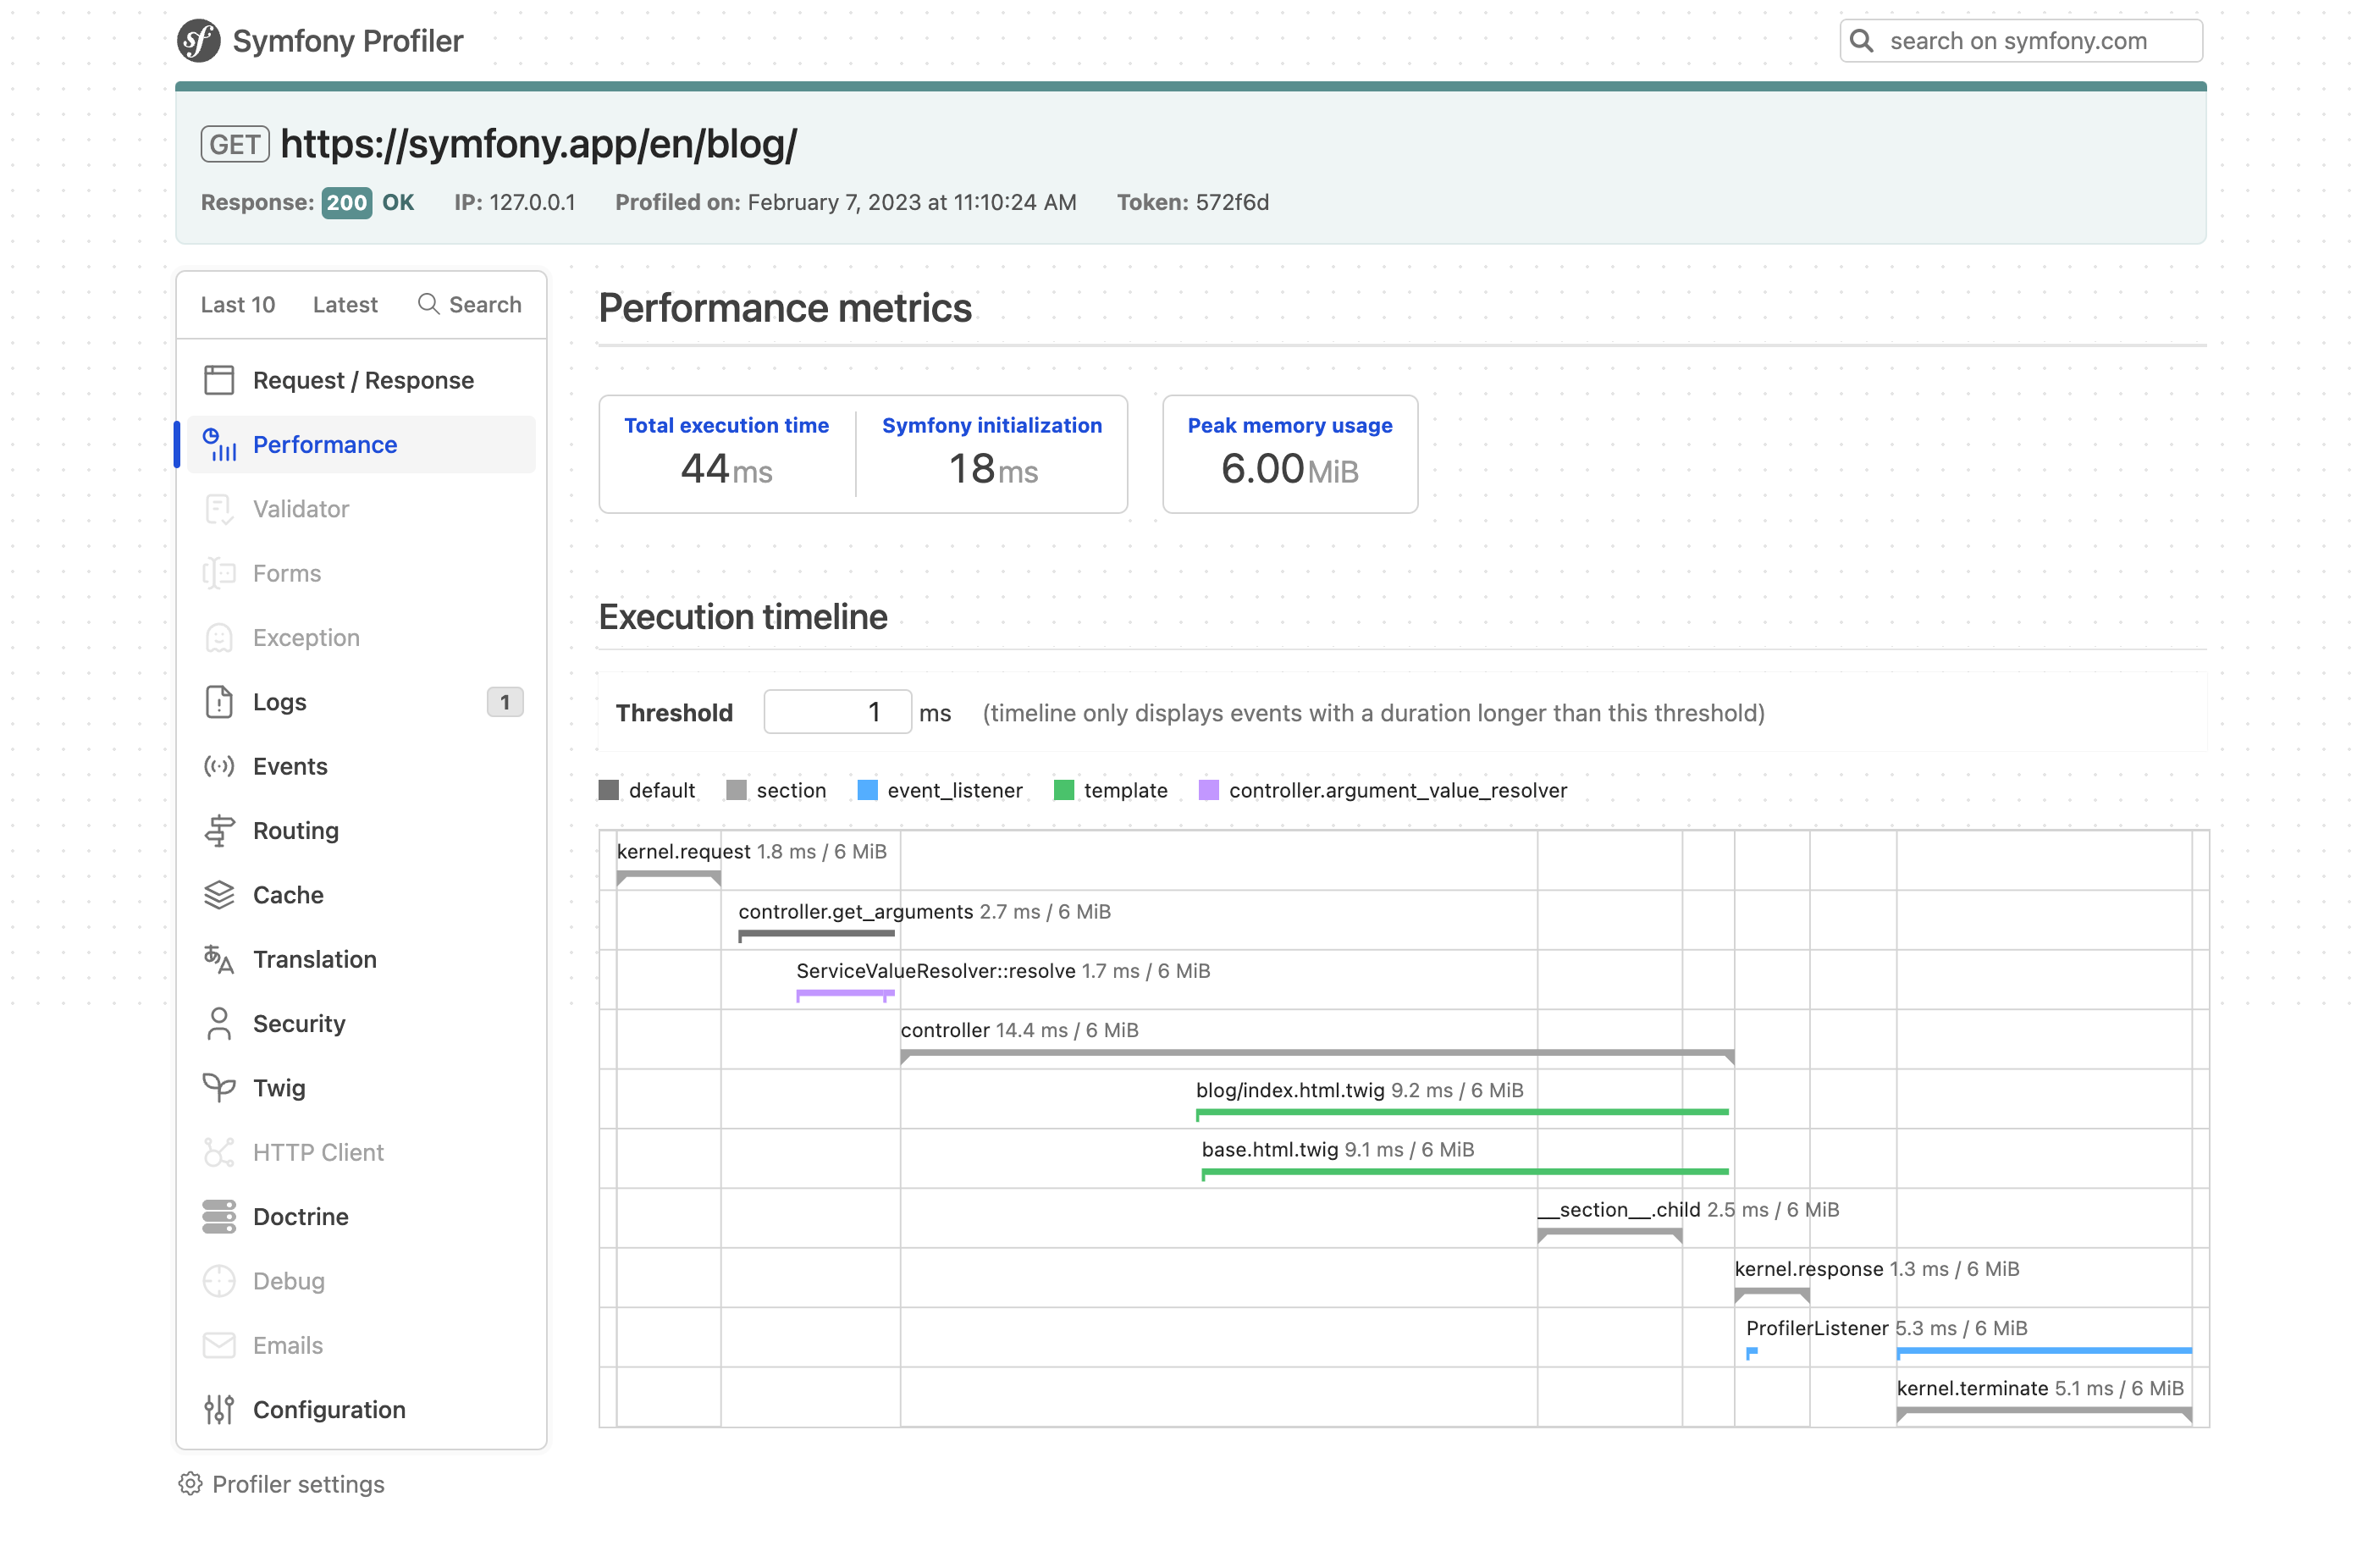Viewport: 2357px width, 1568px height.
Task: Click the Translation language icon
Action: point(219,959)
